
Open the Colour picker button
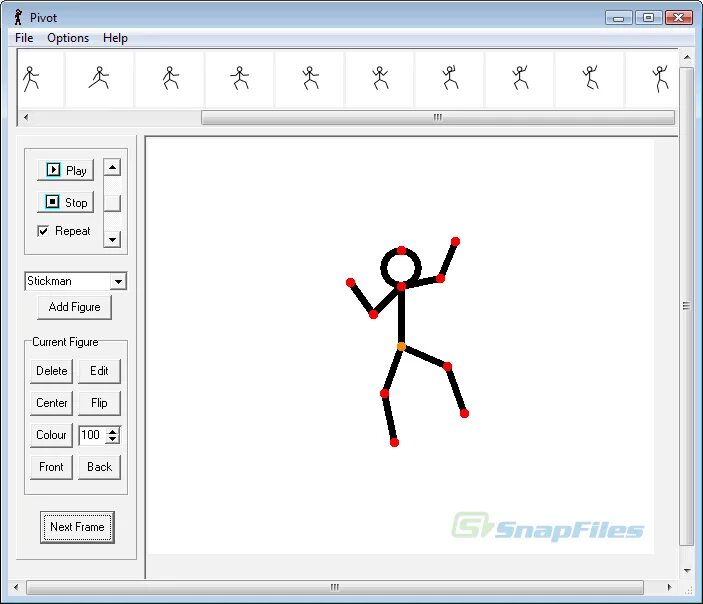coord(52,435)
